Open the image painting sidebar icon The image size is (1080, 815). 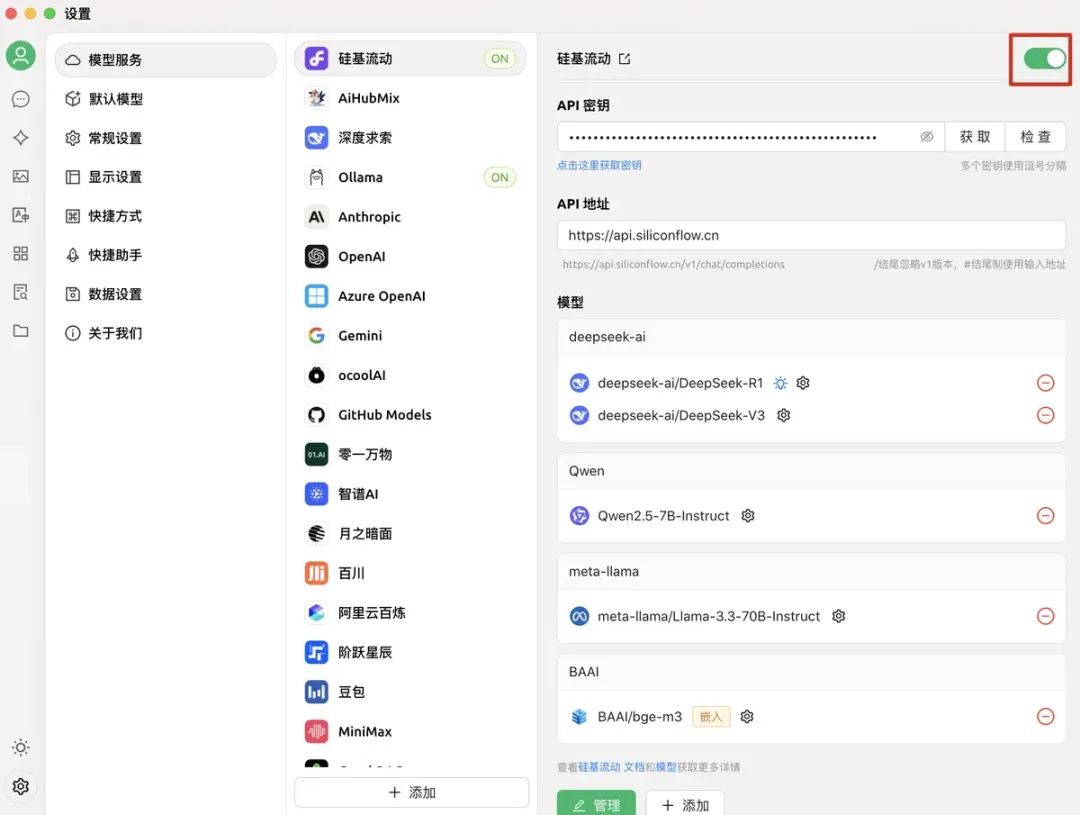click(21, 176)
